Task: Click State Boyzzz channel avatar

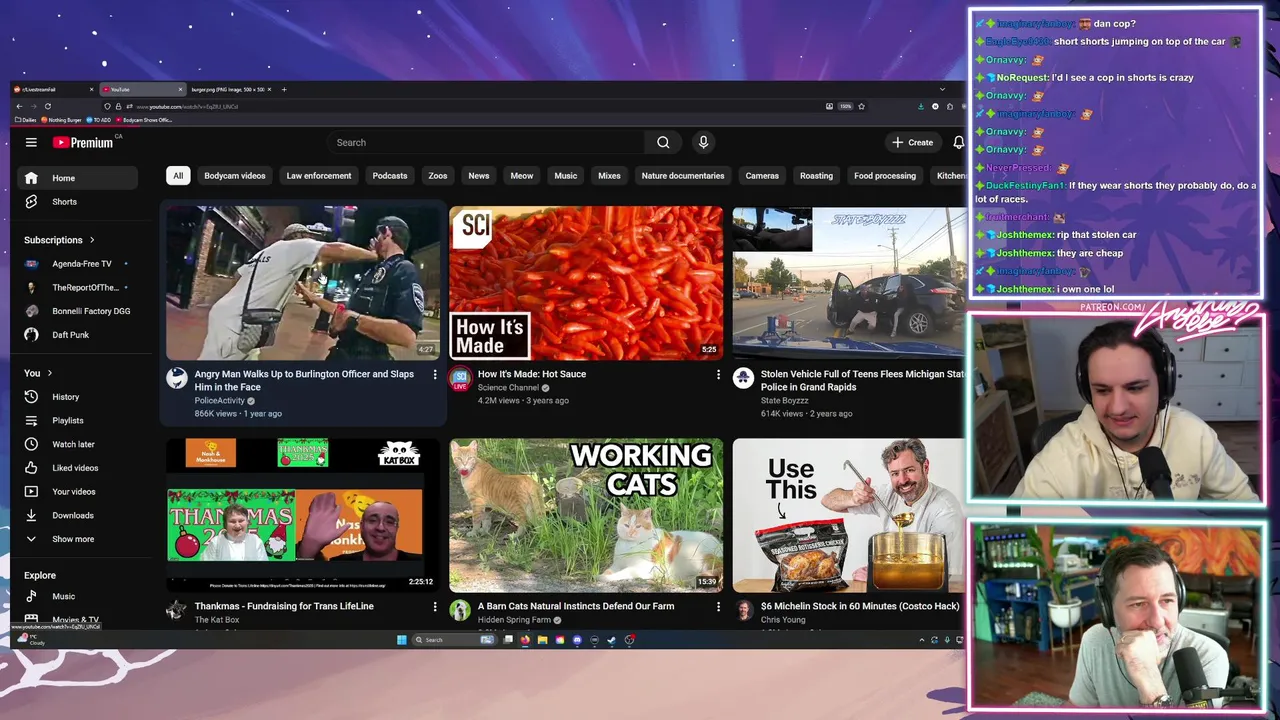Action: pos(743,378)
